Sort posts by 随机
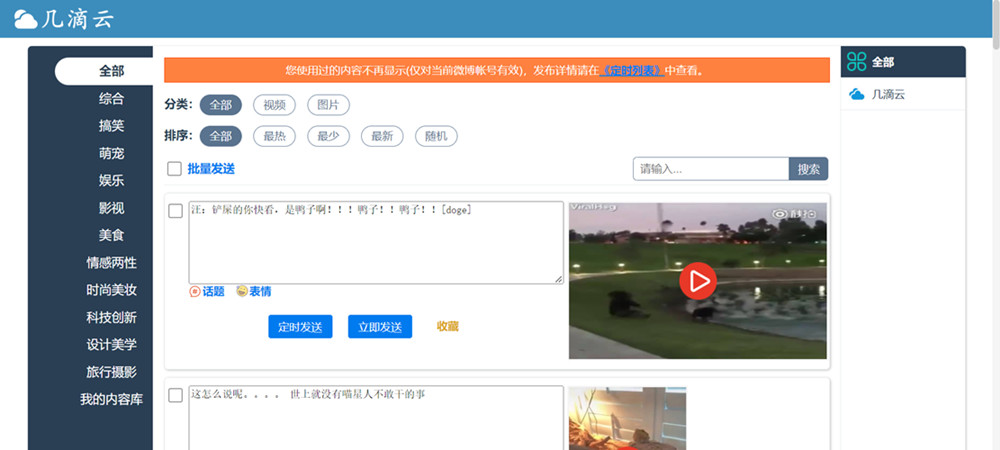 coord(436,136)
